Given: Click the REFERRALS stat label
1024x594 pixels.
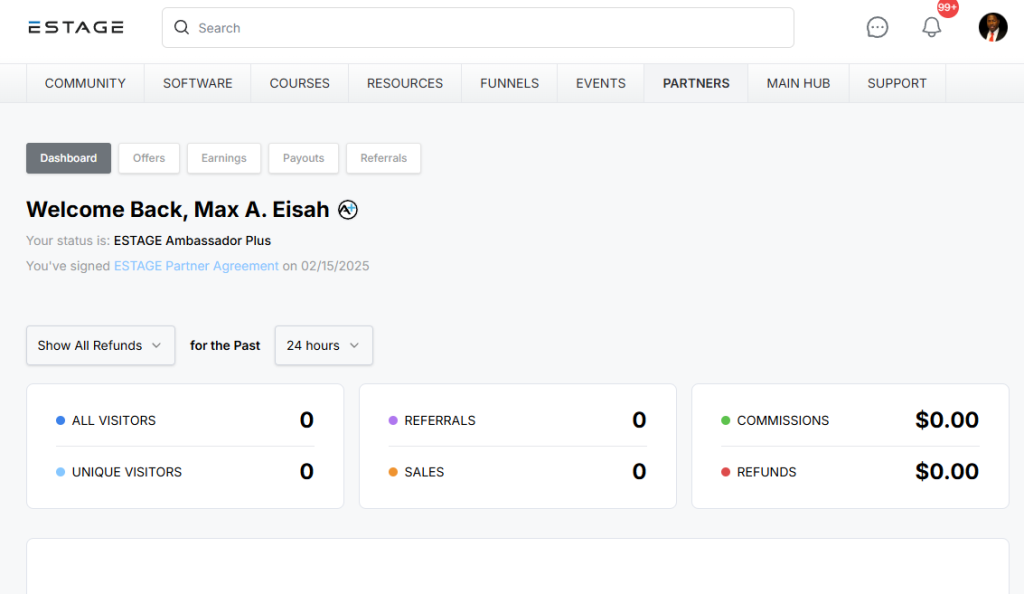Looking at the screenshot, I should click(440, 420).
